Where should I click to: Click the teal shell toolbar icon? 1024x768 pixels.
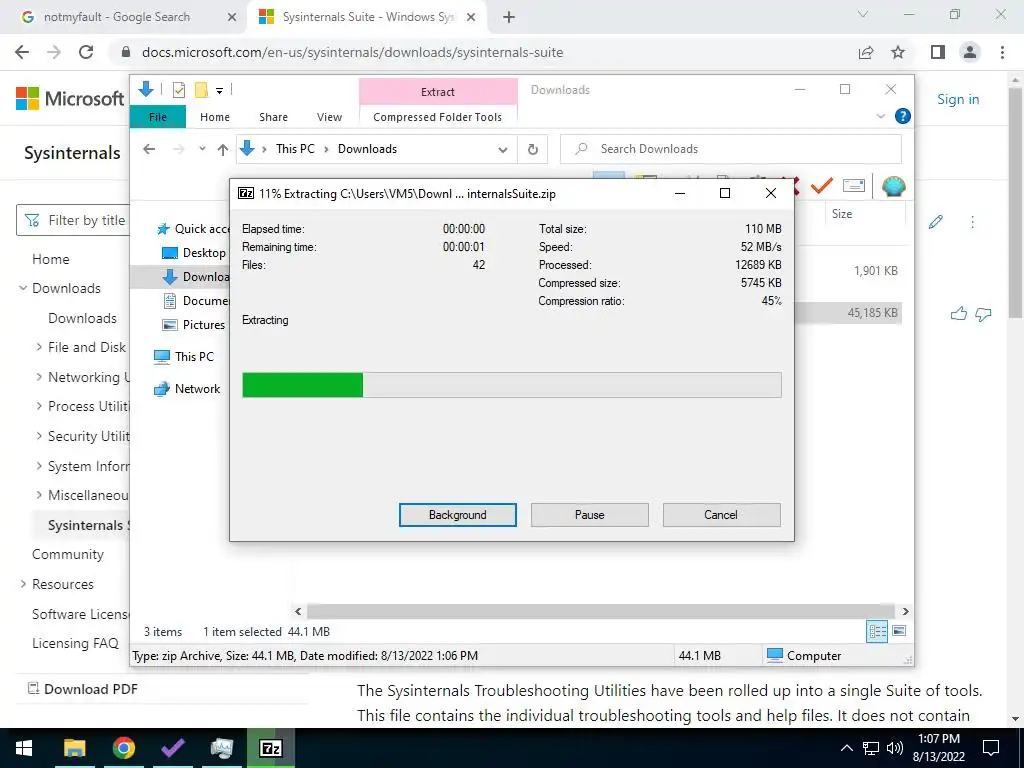click(x=893, y=187)
